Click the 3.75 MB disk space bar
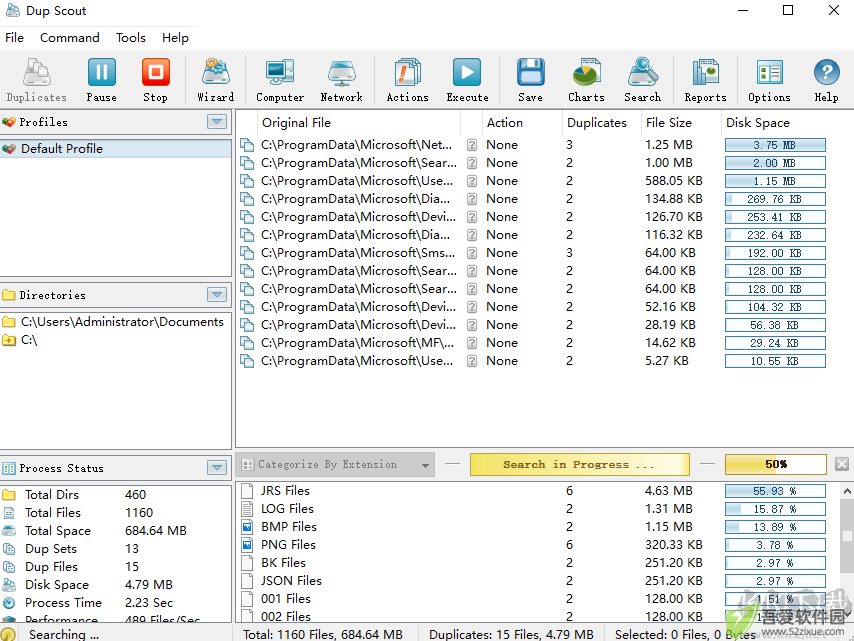854x641 pixels. (775, 145)
